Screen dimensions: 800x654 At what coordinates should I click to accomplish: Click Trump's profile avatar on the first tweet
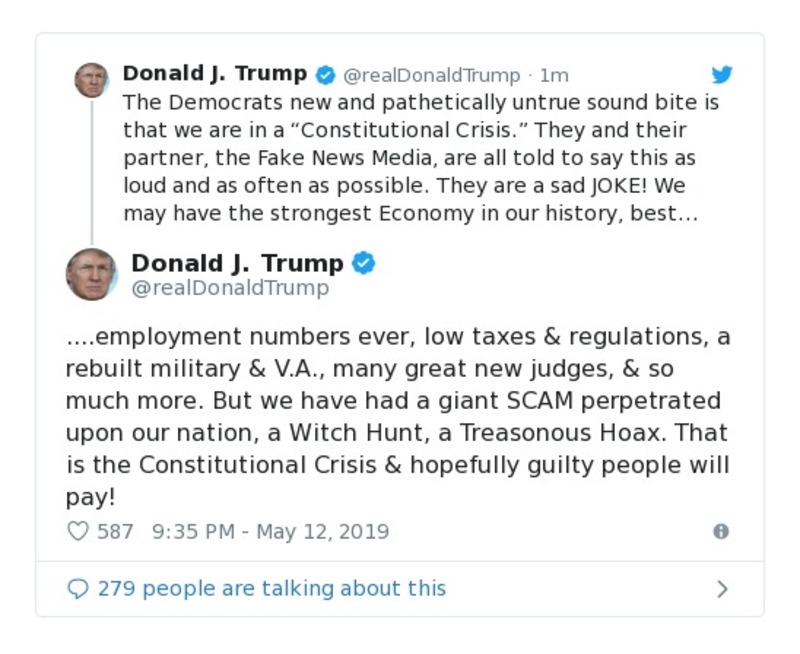91,80
